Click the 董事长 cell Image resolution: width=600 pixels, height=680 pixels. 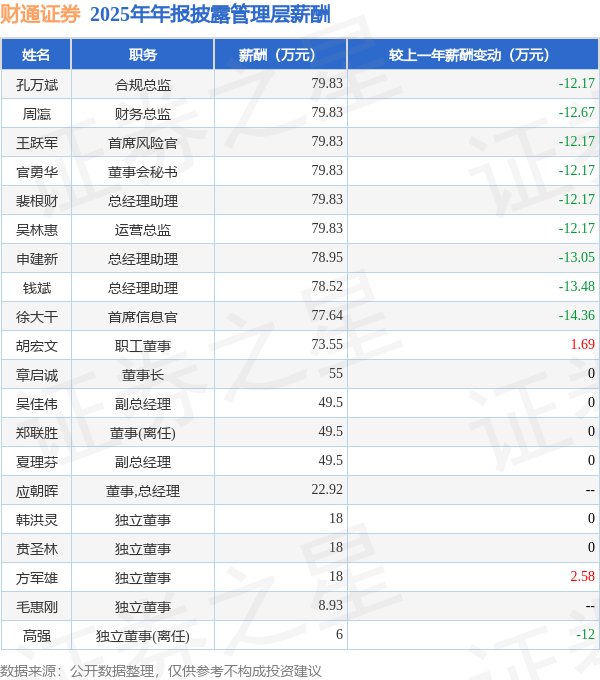[x=143, y=375]
